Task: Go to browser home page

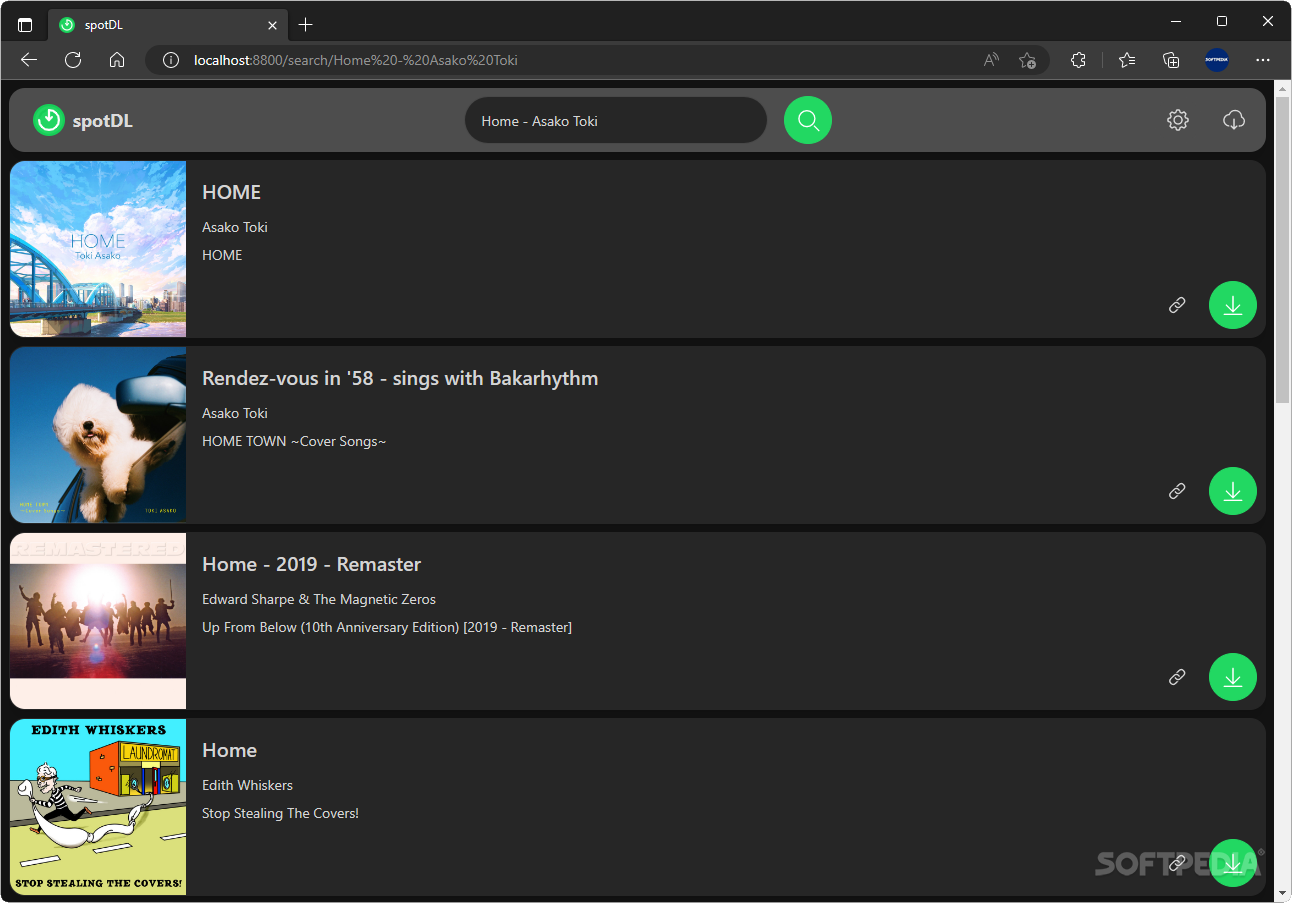Action: click(117, 60)
